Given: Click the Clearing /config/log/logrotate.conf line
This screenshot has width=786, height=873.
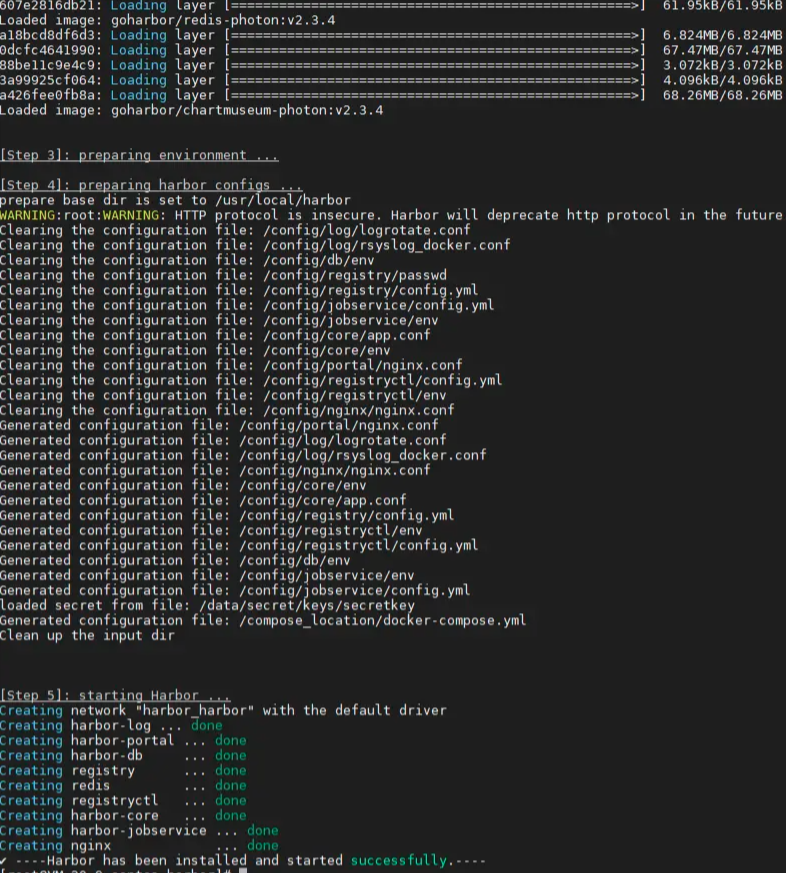Looking at the screenshot, I should 235,230.
